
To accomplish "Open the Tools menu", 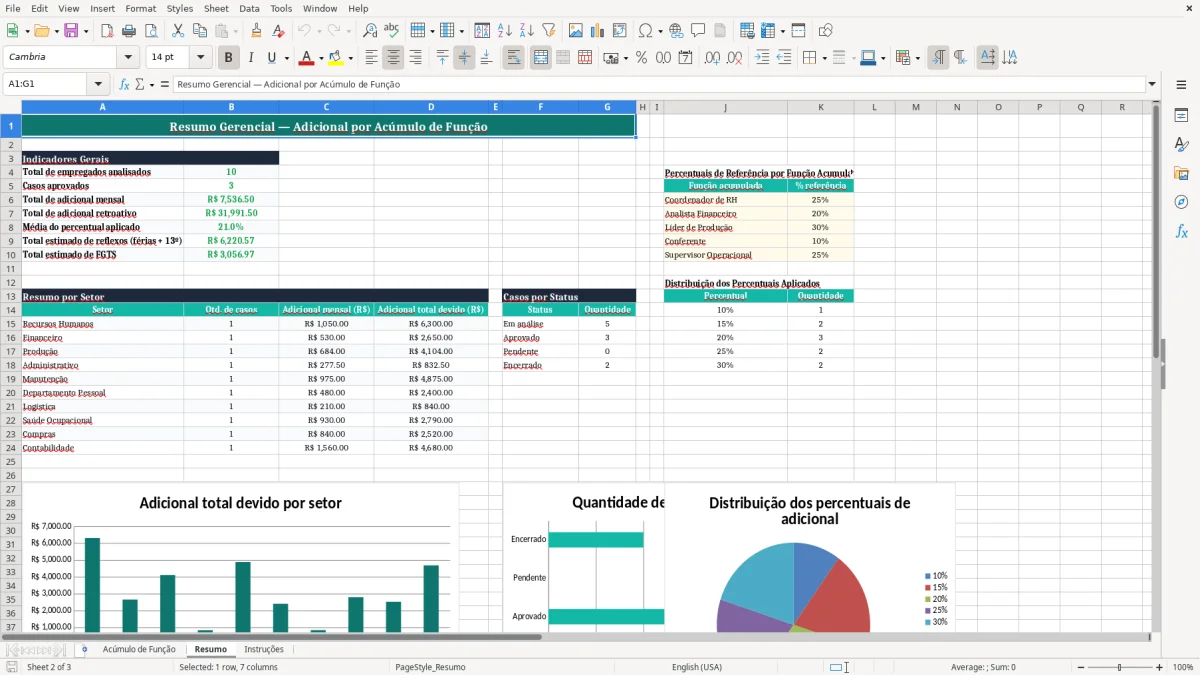I will pyautogui.click(x=281, y=8).
